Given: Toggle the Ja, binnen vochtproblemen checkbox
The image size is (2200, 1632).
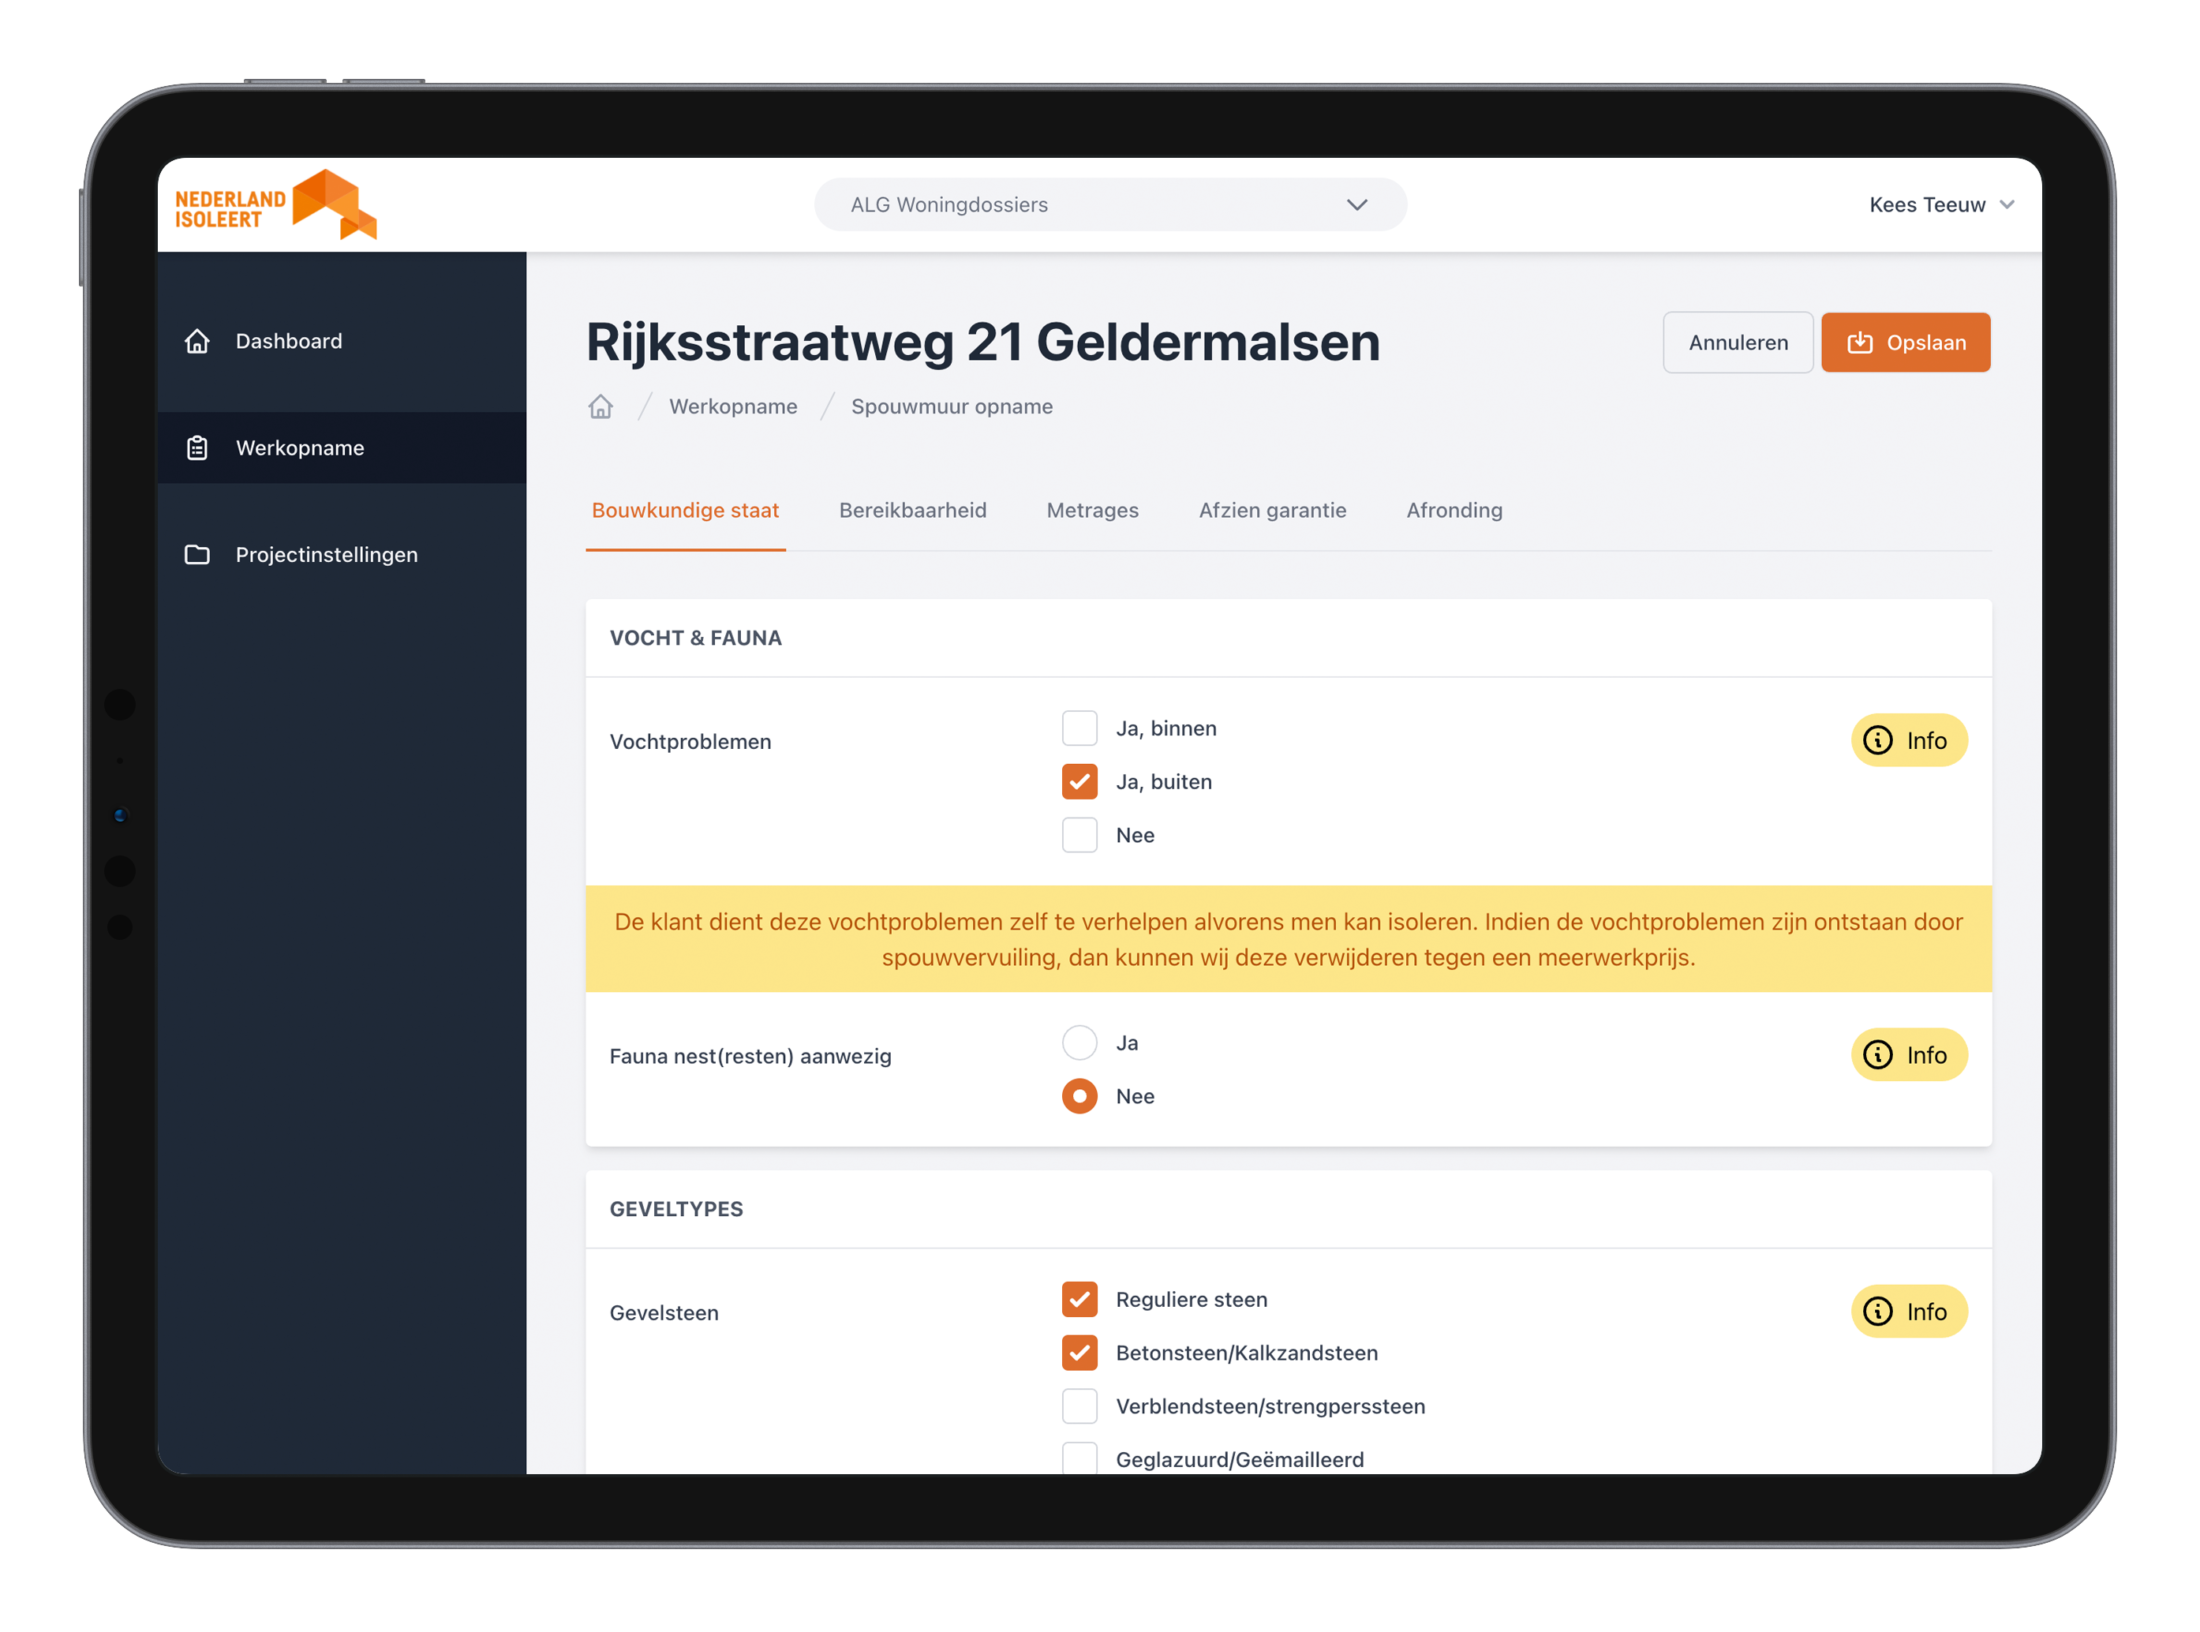Looking at the screenshot, I should [x=1079, y=727].
